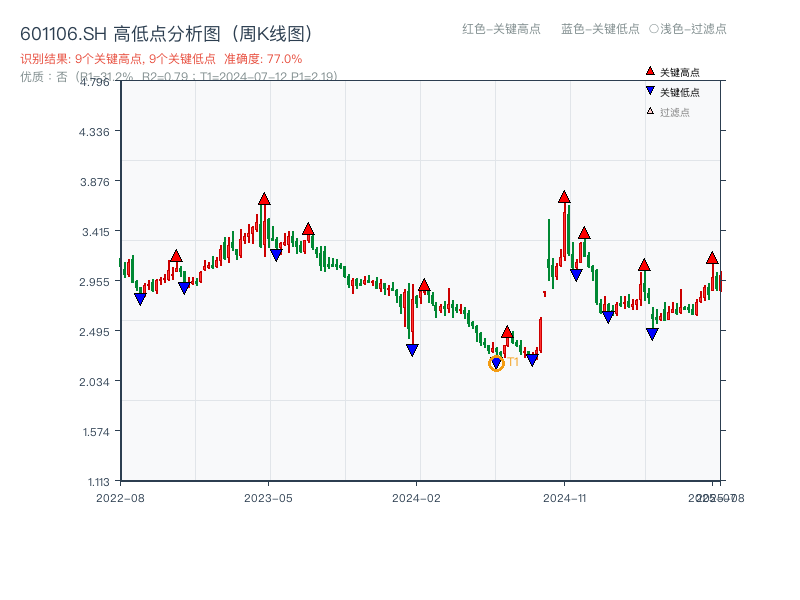The width and height of the screenshot is (800, 600).
Task: Click the gray 优质：否 info line
Action: point(179,77)
